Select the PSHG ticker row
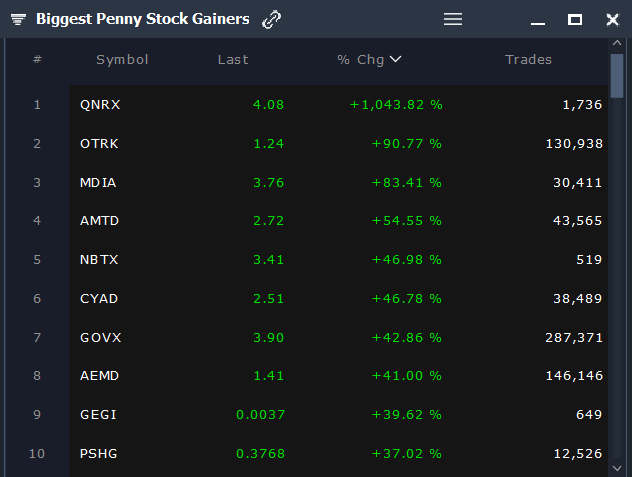This screenshot has height=477, width=632. (99, 454)
